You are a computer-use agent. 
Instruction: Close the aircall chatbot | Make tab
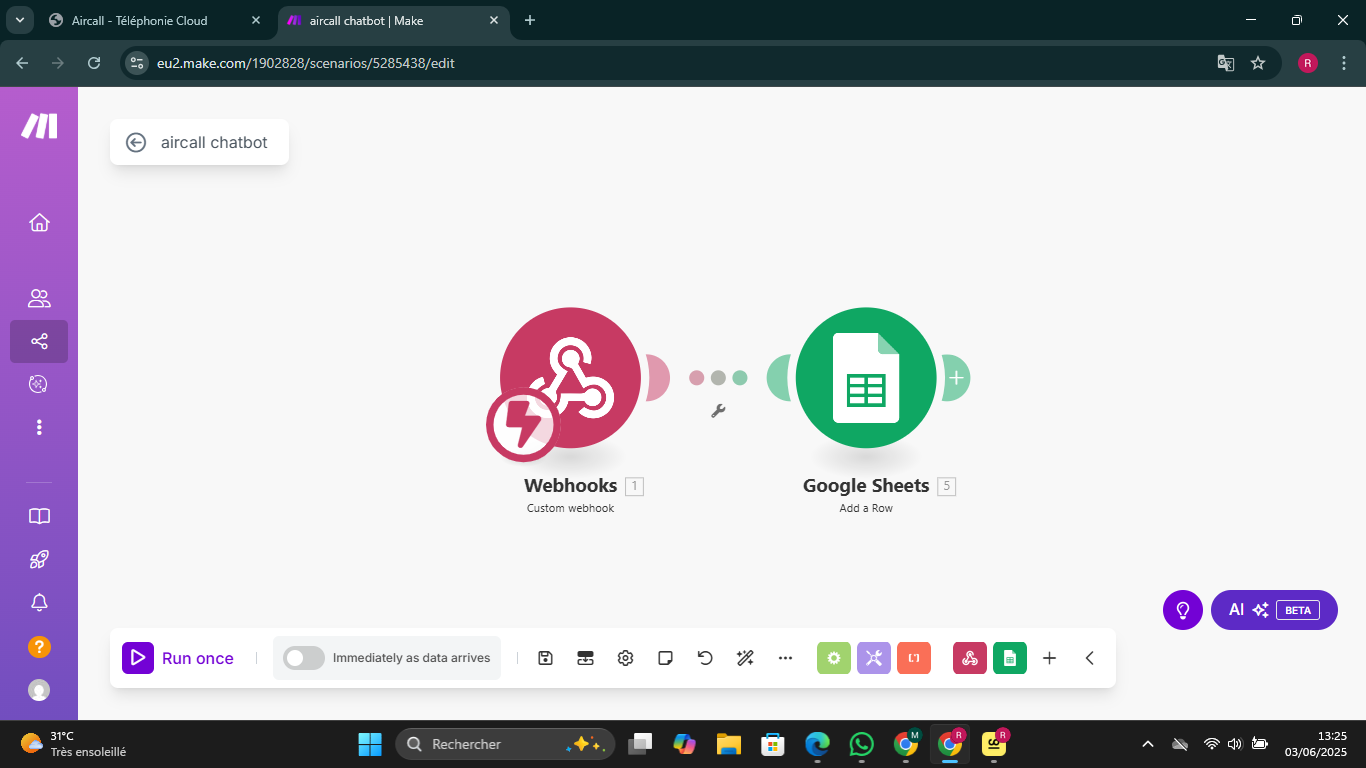(x=492, y=20)
